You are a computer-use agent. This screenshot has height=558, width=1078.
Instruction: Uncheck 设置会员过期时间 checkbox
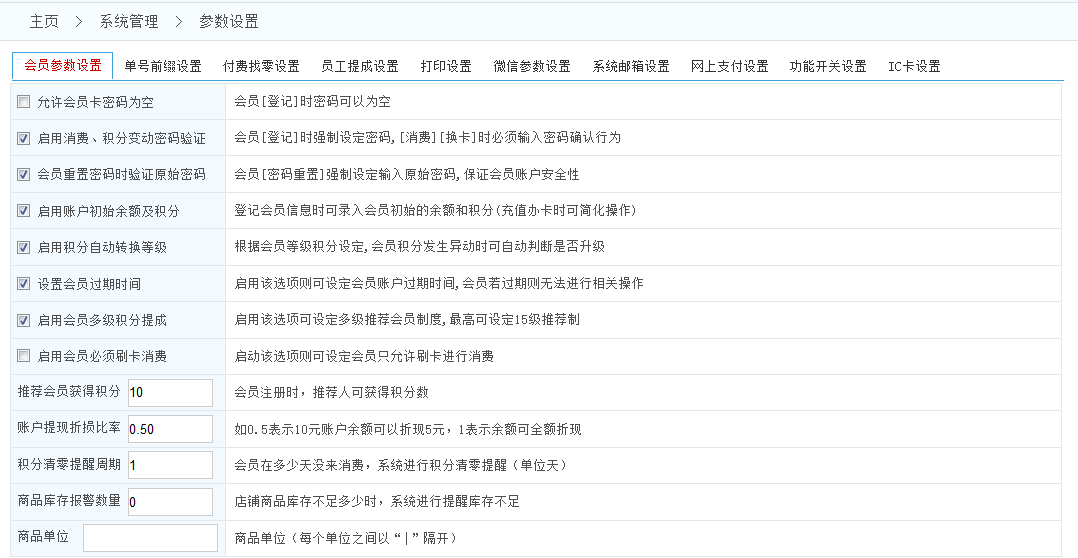[24, 284]
